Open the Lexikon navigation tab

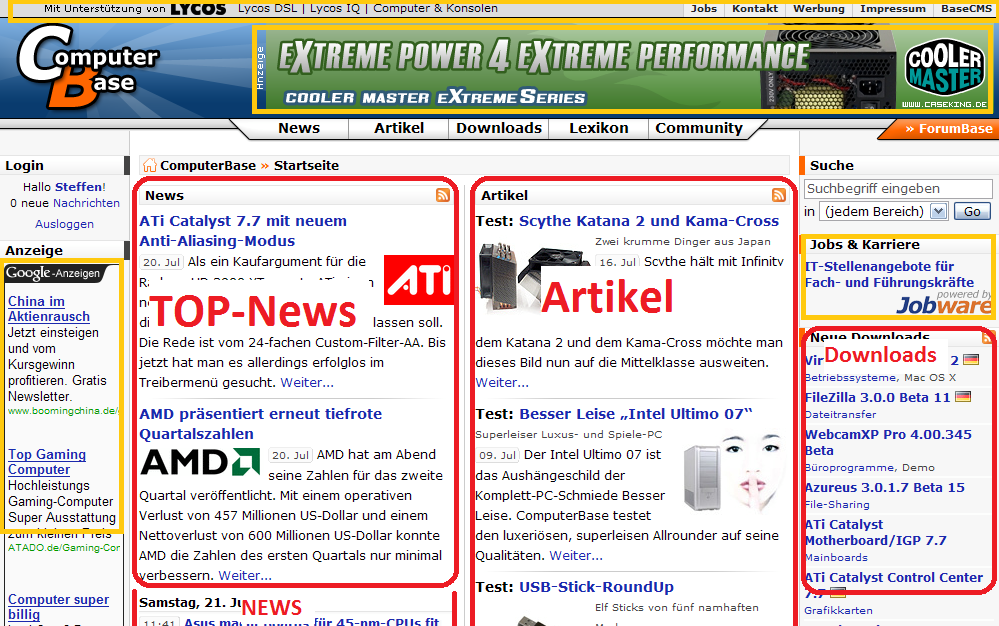[599, 128]
